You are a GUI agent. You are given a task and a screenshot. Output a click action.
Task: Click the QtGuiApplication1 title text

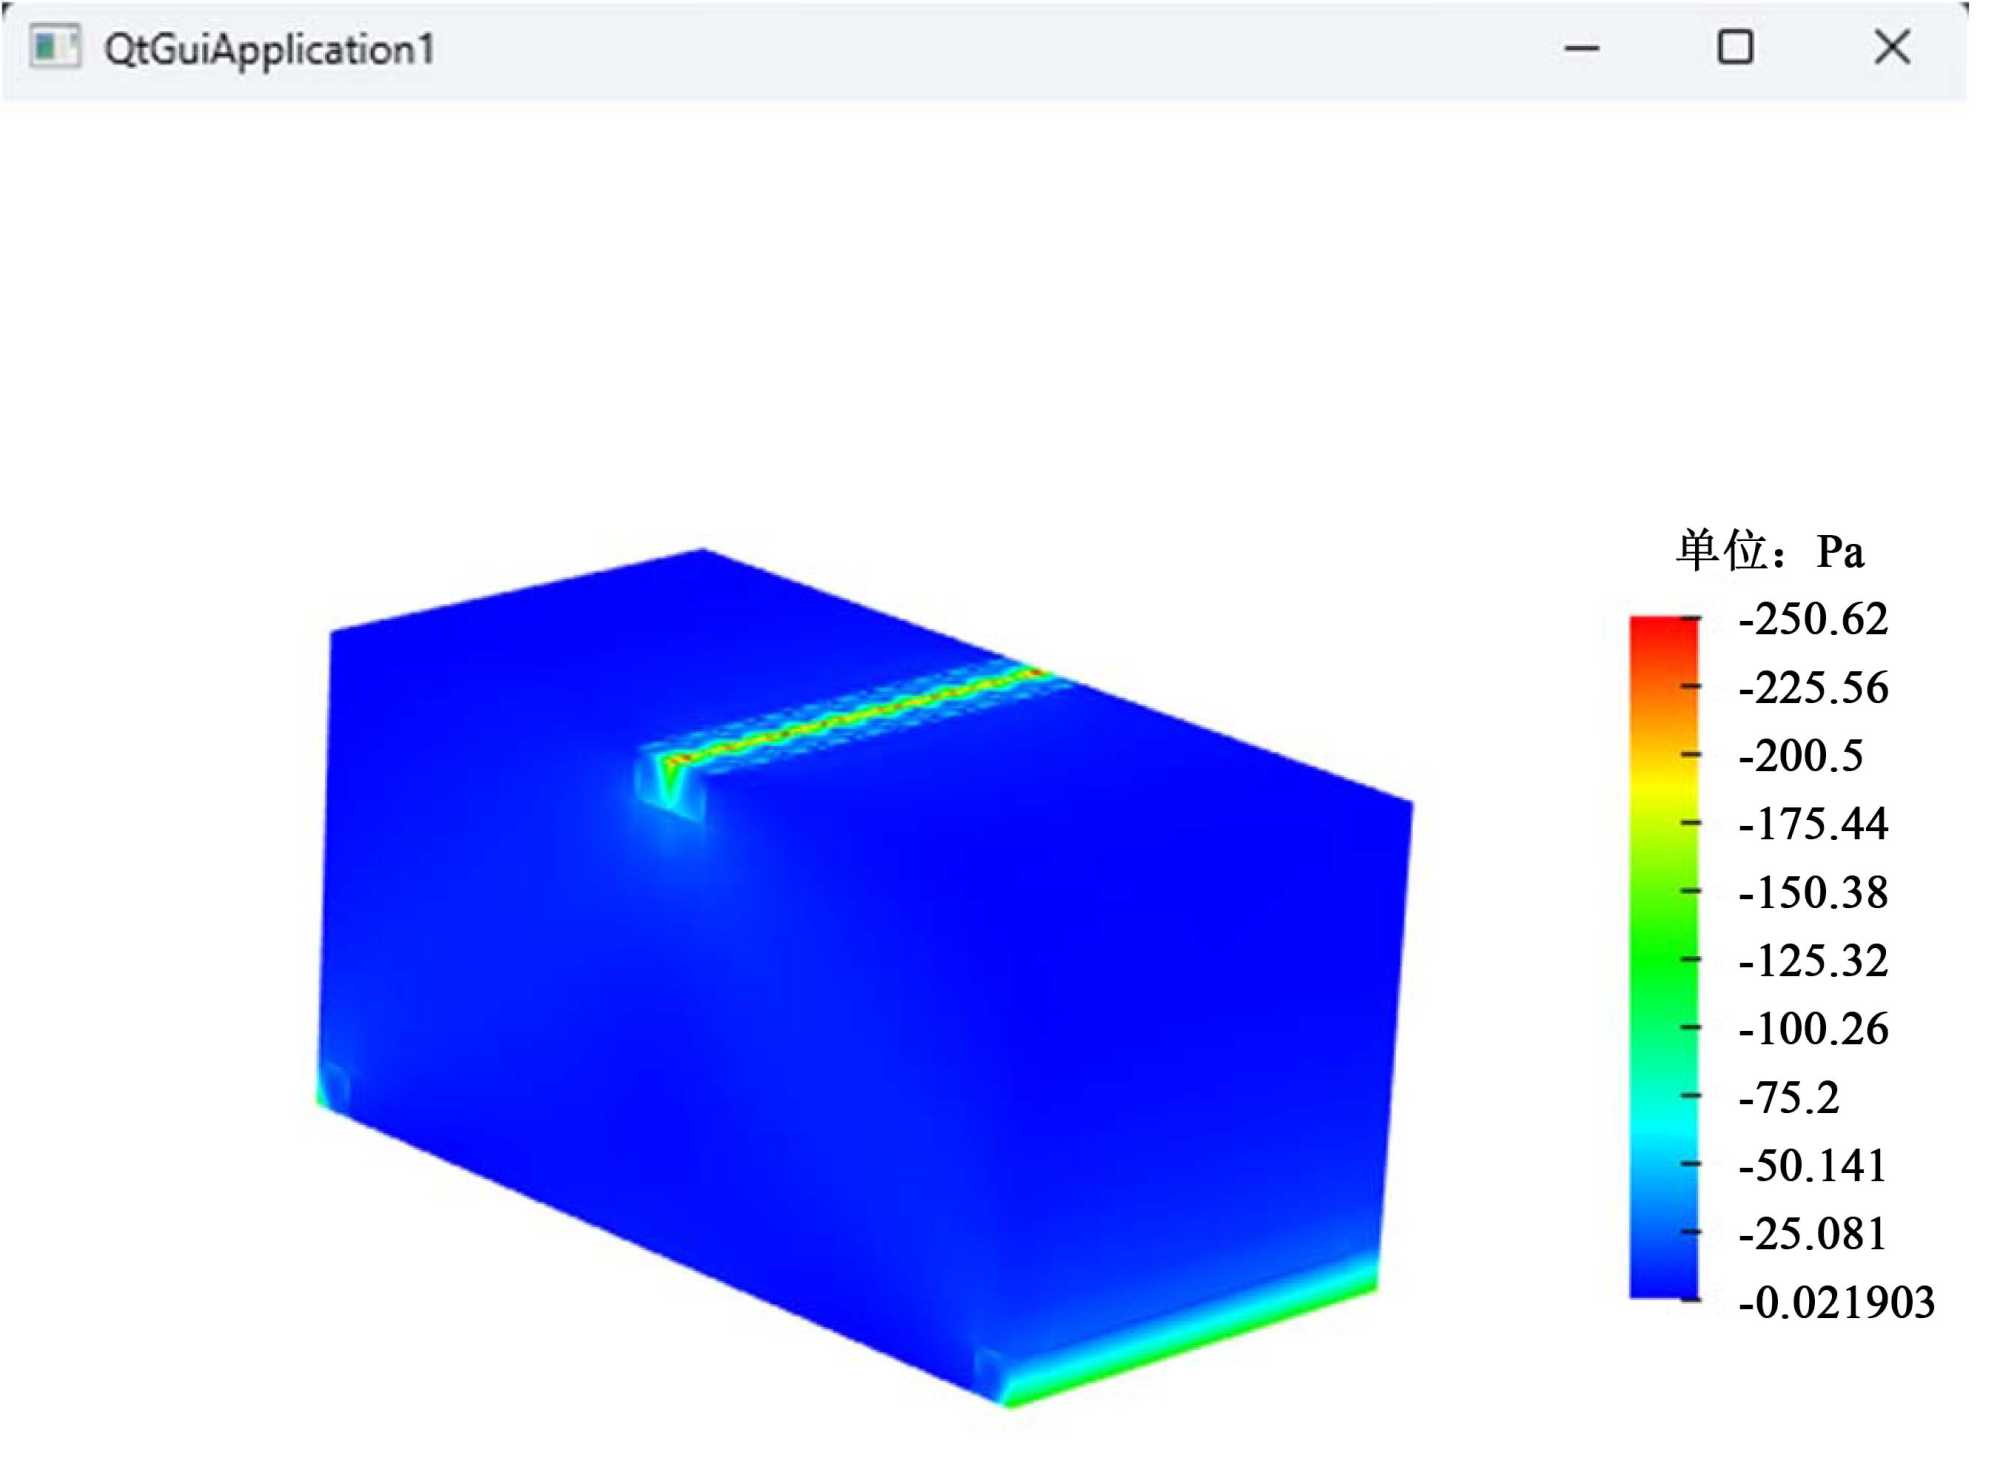click(x=269, y=49)
